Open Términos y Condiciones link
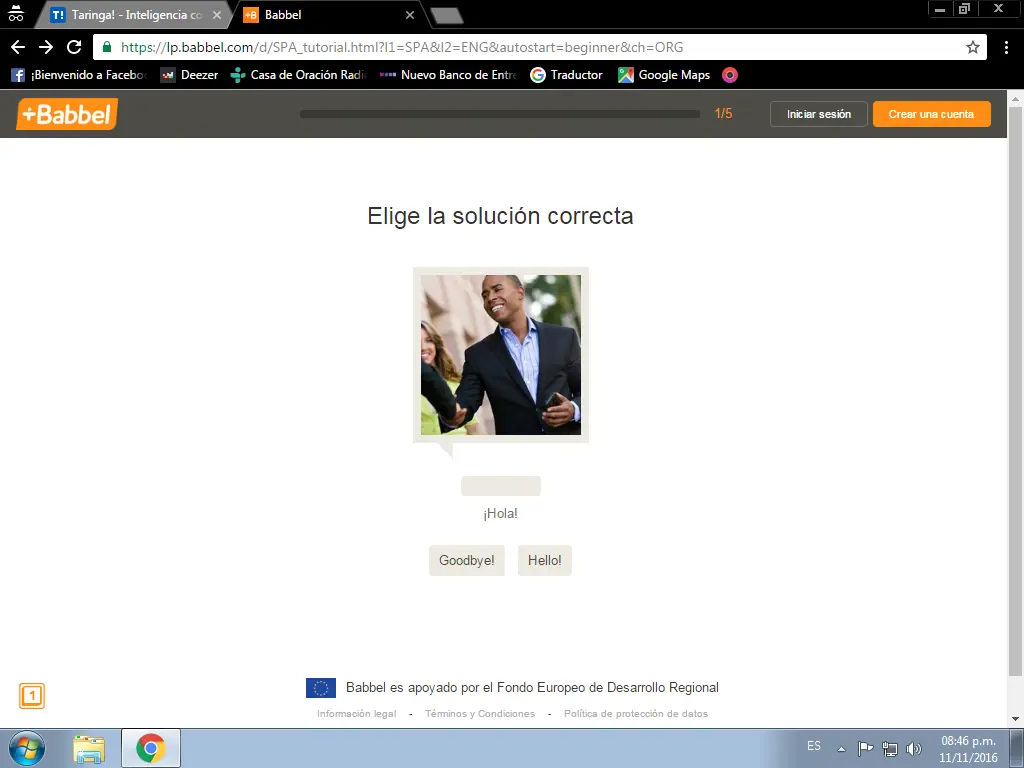Image resolution: width=1024 pixels, height=768 pixels. click(480, 714)
